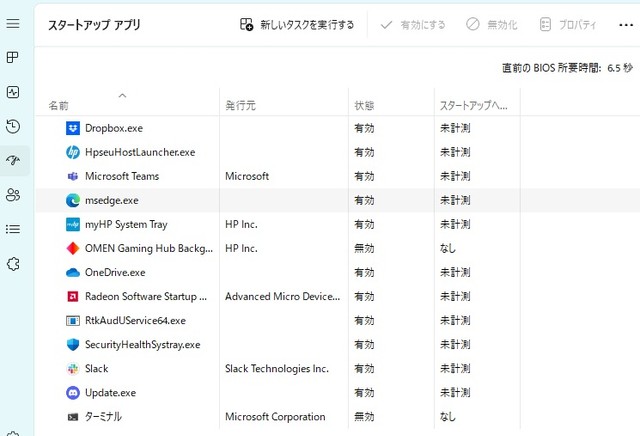Screen dimensions: 640x436
Task: Click なし impact of OMEN Gaming Hub
Action: tap(448, 248)
